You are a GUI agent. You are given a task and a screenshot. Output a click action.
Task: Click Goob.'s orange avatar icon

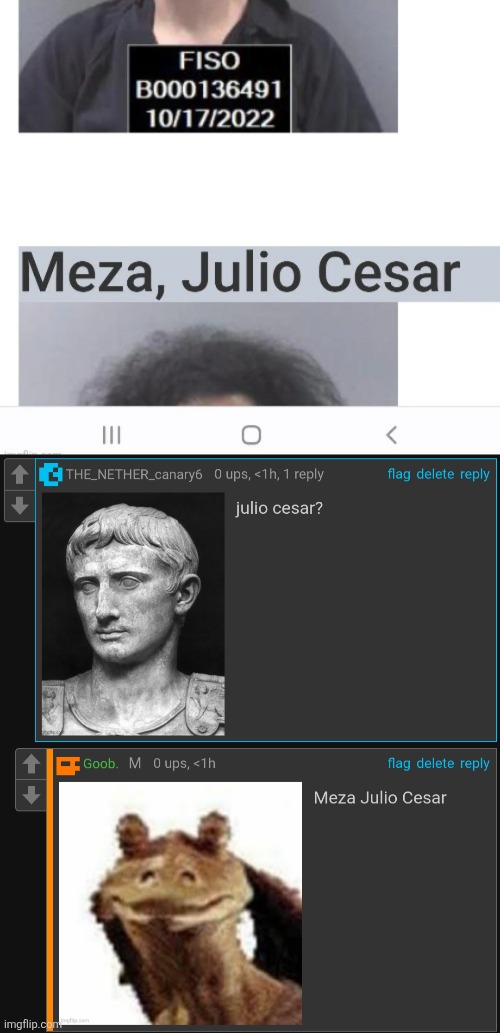pyautogui.click(x=68, y=765)
